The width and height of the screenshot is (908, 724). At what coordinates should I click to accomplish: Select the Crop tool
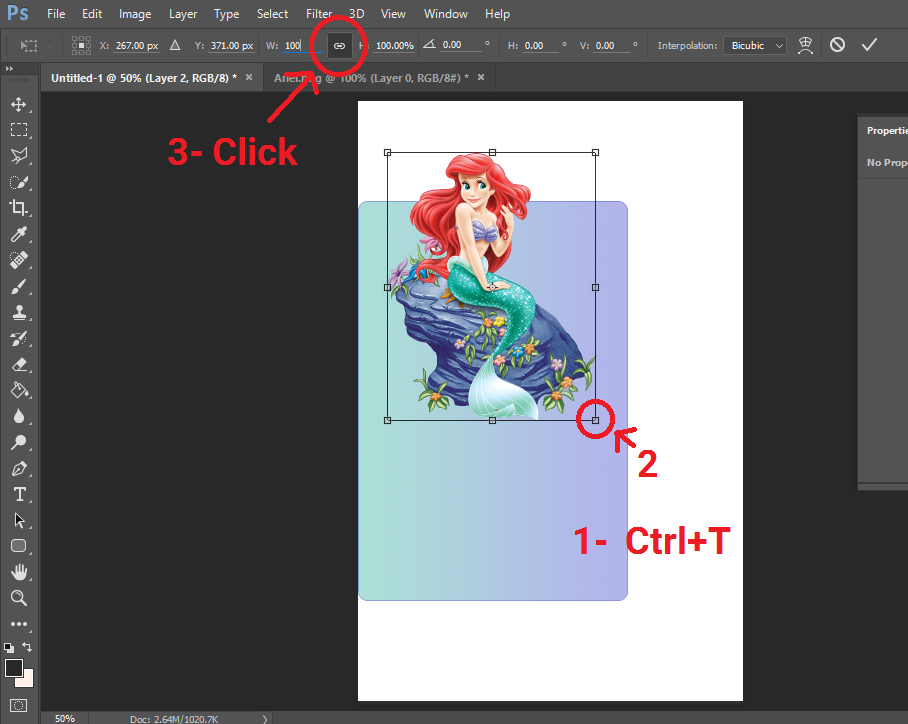19,208
